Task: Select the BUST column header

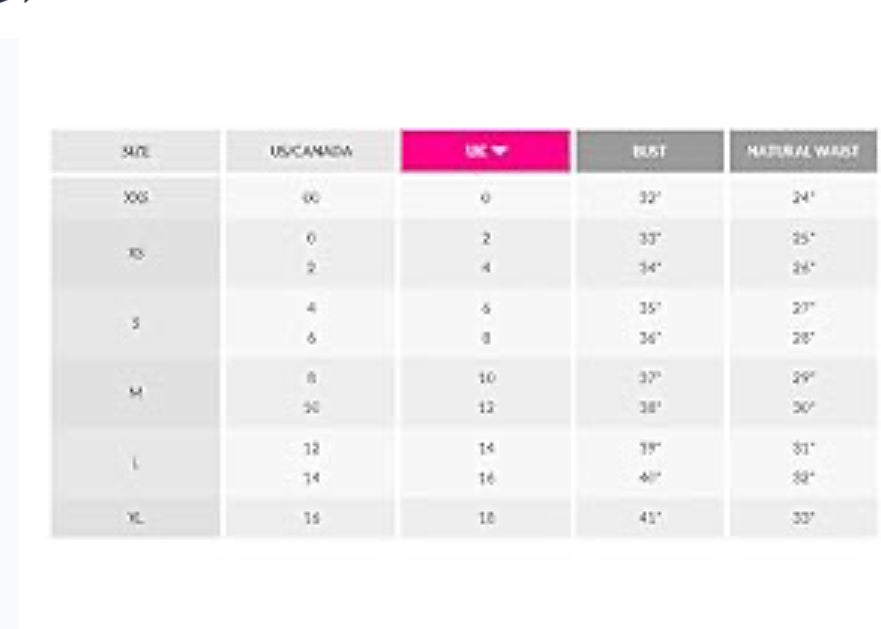Action: click(x=650, y=151)
